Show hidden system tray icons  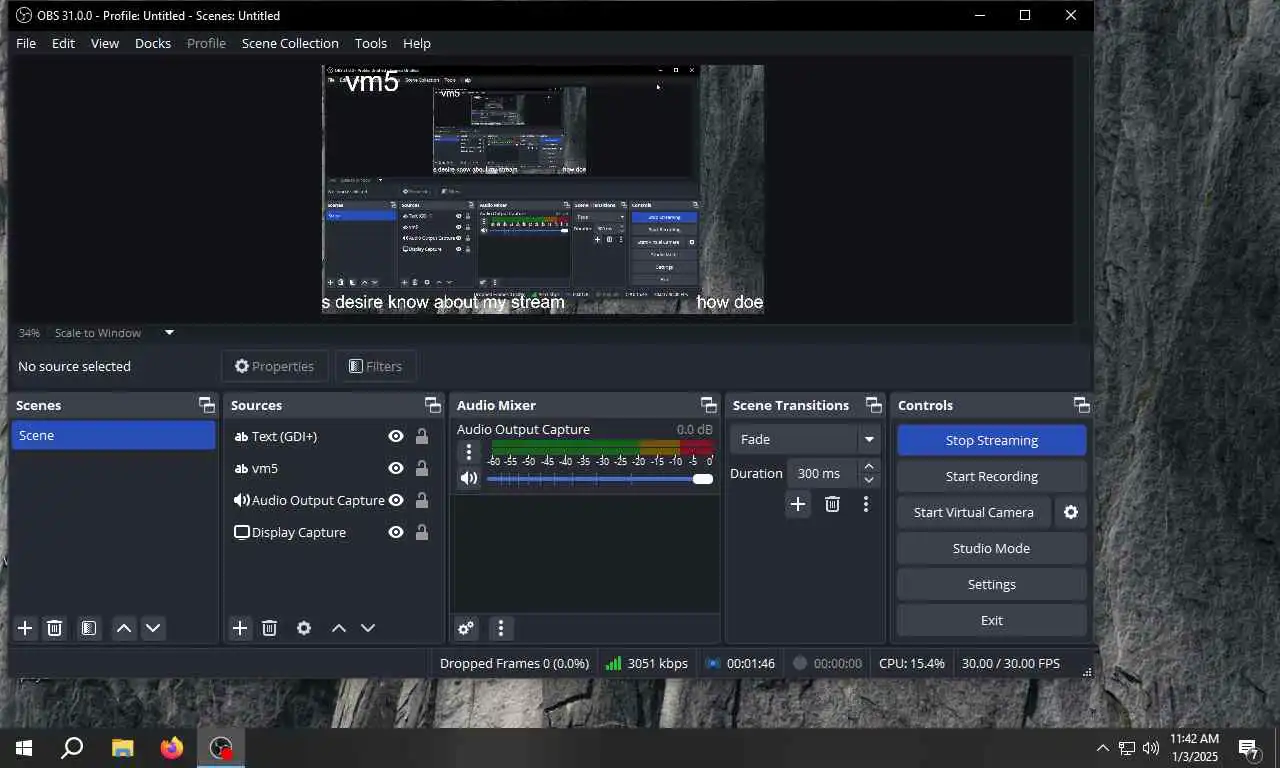[1102, 748]
